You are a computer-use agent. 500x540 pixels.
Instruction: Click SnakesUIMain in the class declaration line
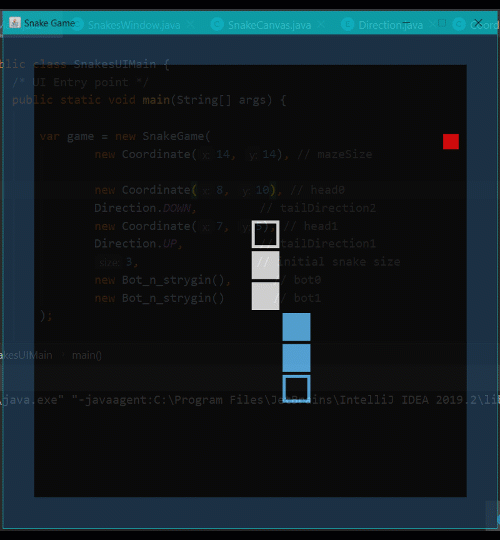(115, 64)
